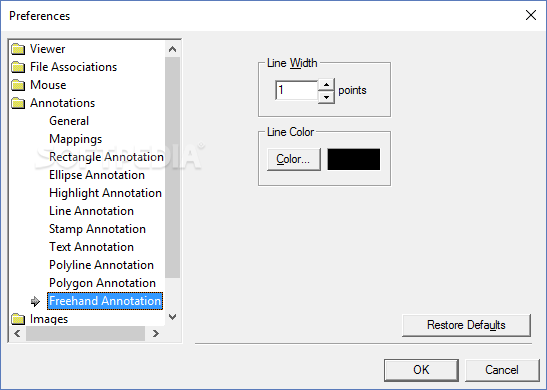Open the Images preferences category
Image resolution: width=547 pixels, height=390 pixels.
click(x=49, y=319)
